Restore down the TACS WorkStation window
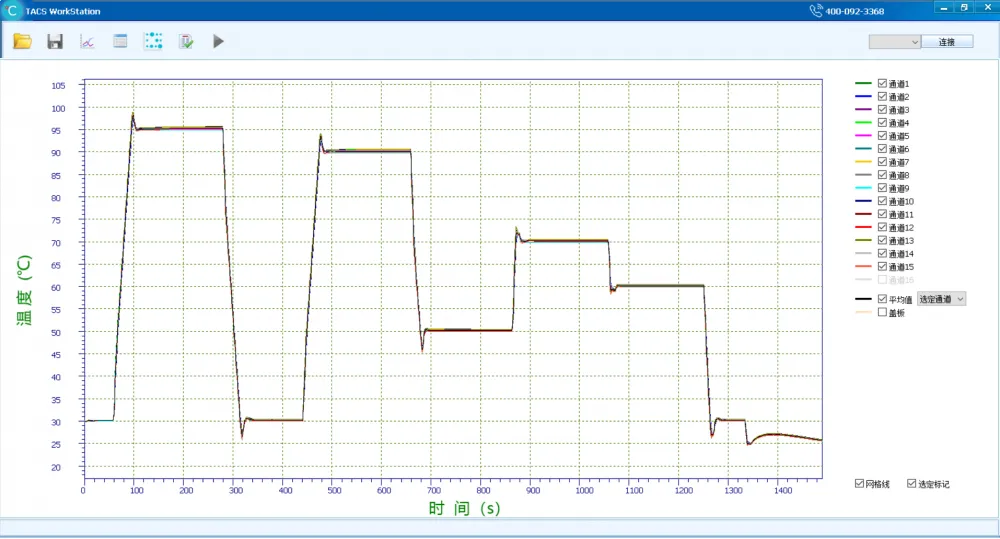The image size is (1000, 539). 964,8
